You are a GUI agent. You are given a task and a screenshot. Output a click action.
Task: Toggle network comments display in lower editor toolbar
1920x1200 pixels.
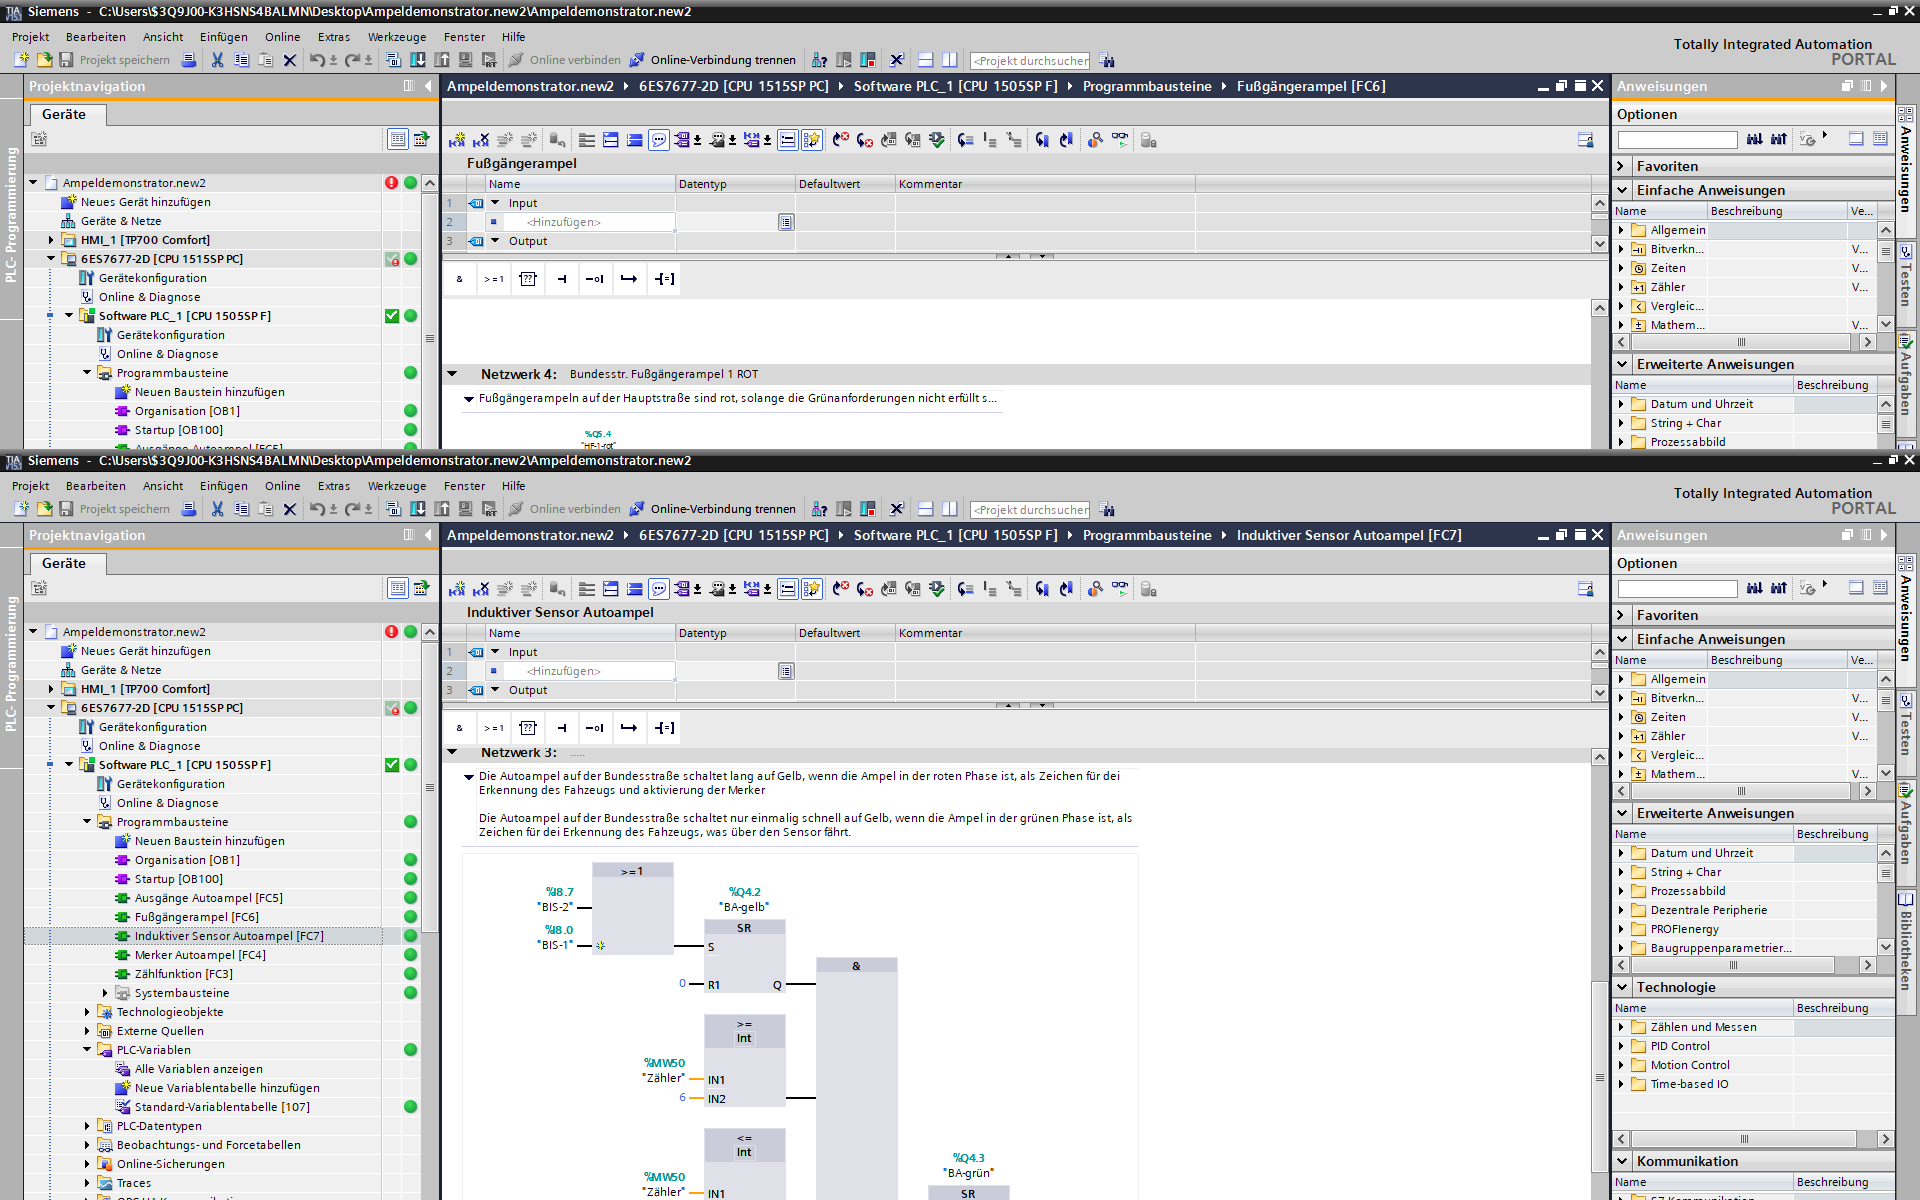tap(788, 589)
